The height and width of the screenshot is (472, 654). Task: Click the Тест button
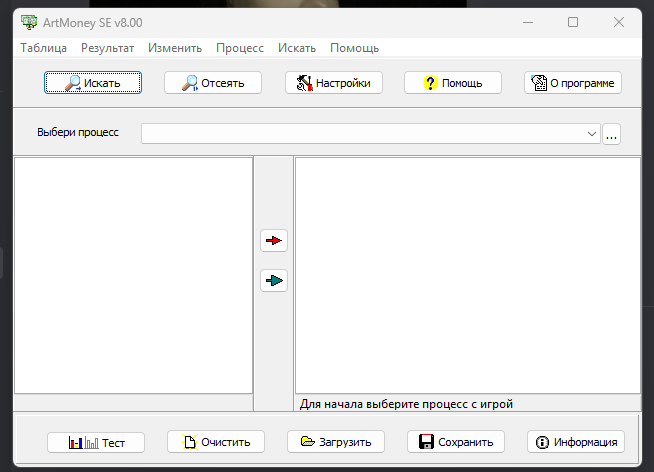click(x=96, y=442)
